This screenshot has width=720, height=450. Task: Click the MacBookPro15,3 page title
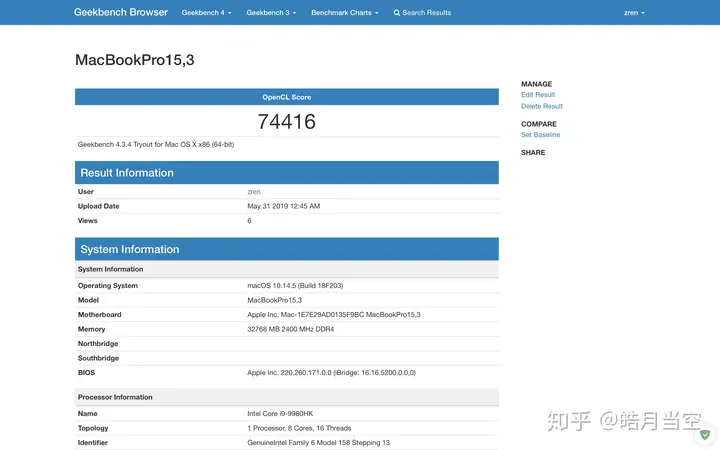click(x=135, y=60)
